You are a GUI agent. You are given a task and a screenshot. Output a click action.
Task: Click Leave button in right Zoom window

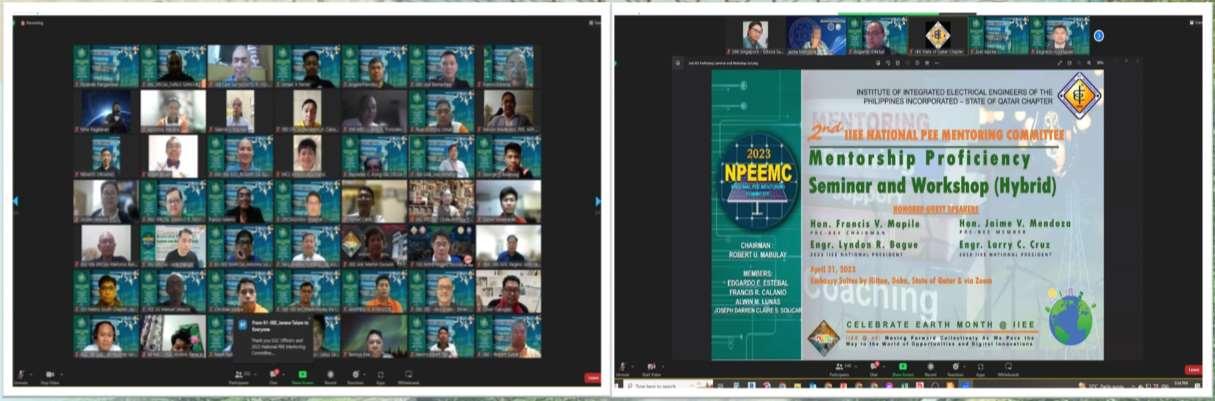tap(1193, 369)
